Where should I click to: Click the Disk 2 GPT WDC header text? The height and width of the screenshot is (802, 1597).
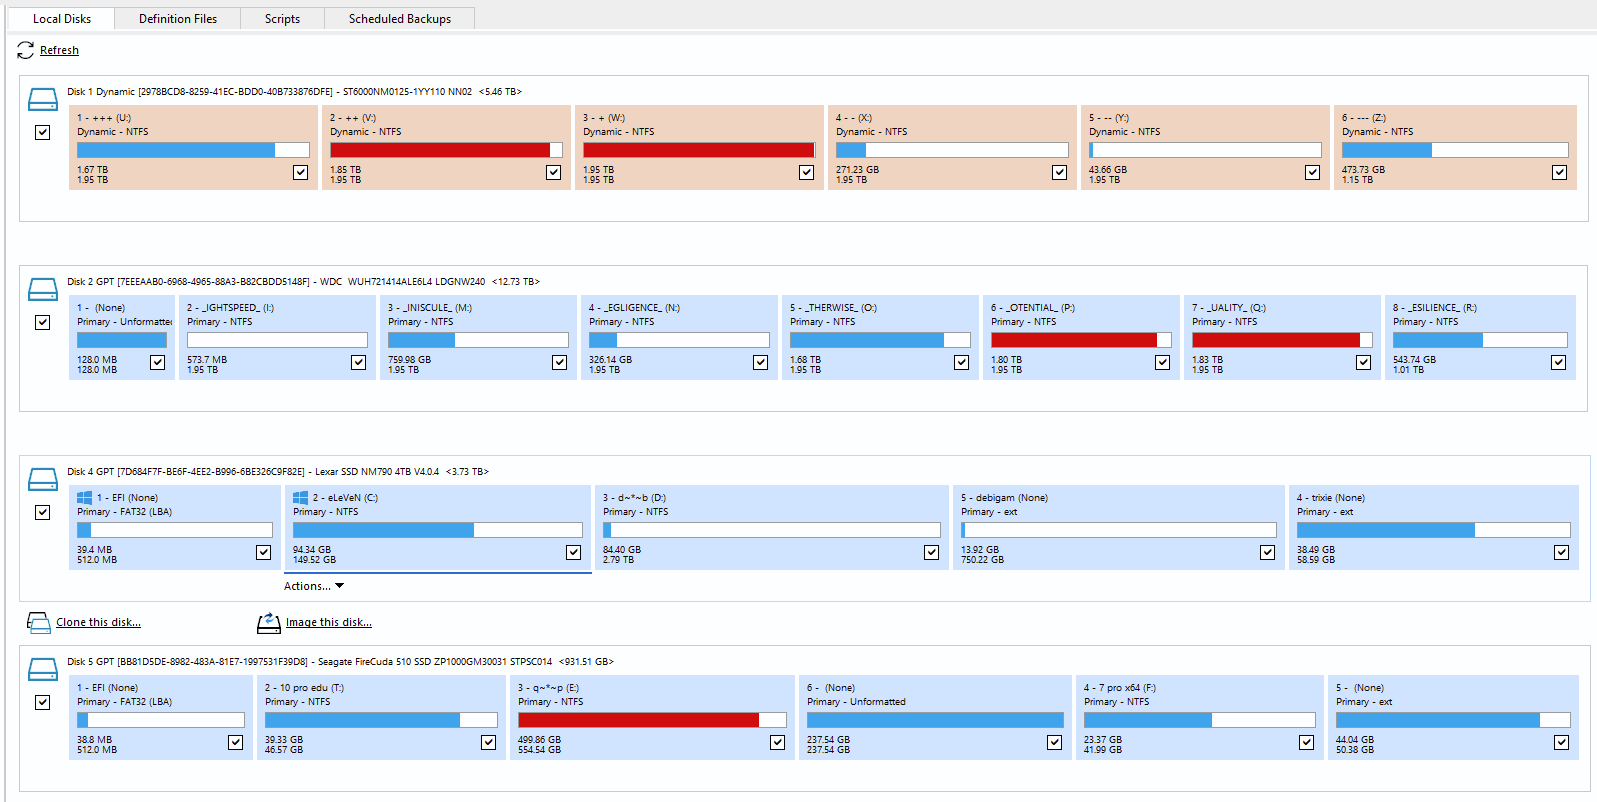click(x=303, y=282)
